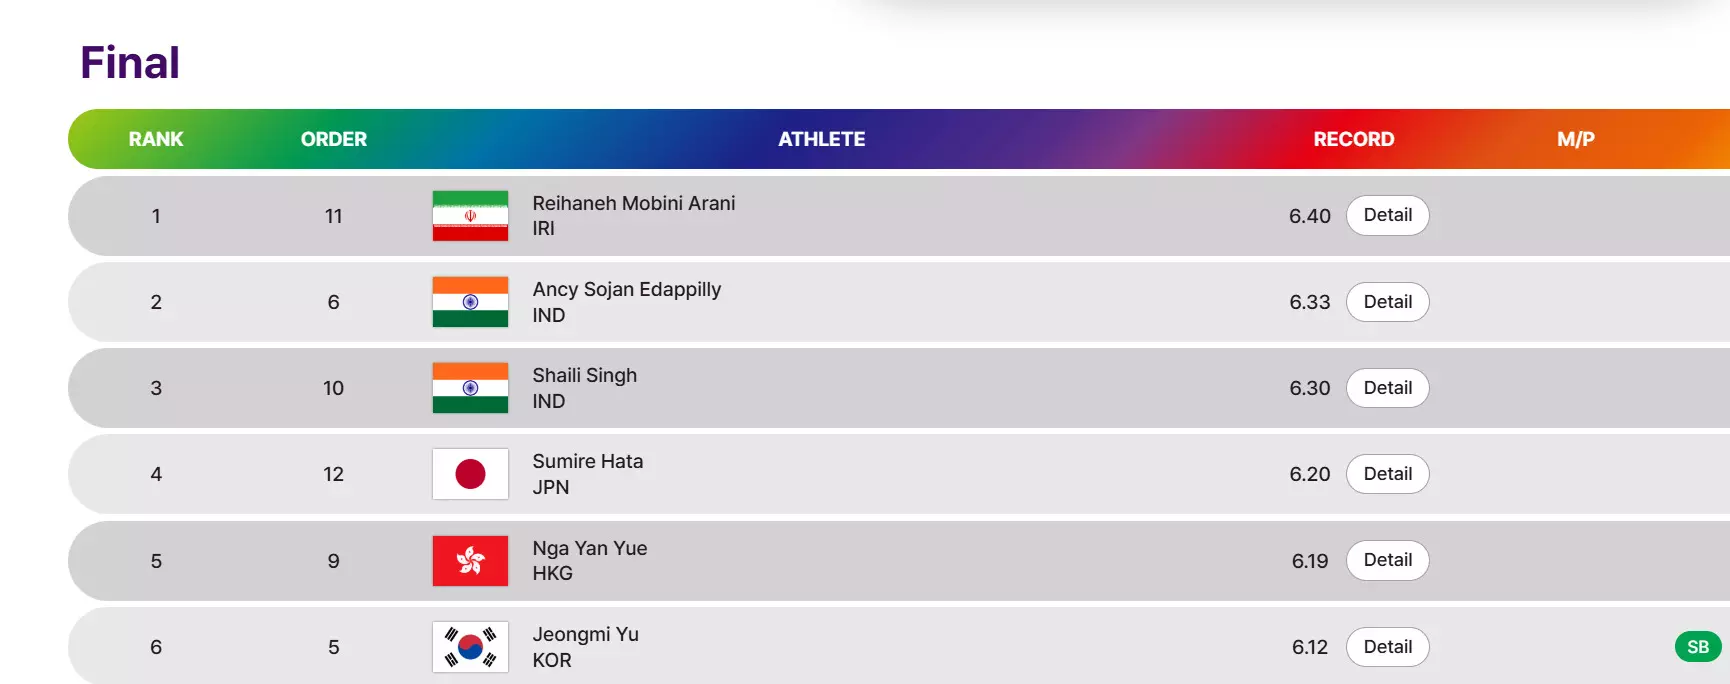The width and height of the screenshot is (1730, 684).
Task: Show Detail for Shaili Singh's jump
Action: tap(1387, 388)
